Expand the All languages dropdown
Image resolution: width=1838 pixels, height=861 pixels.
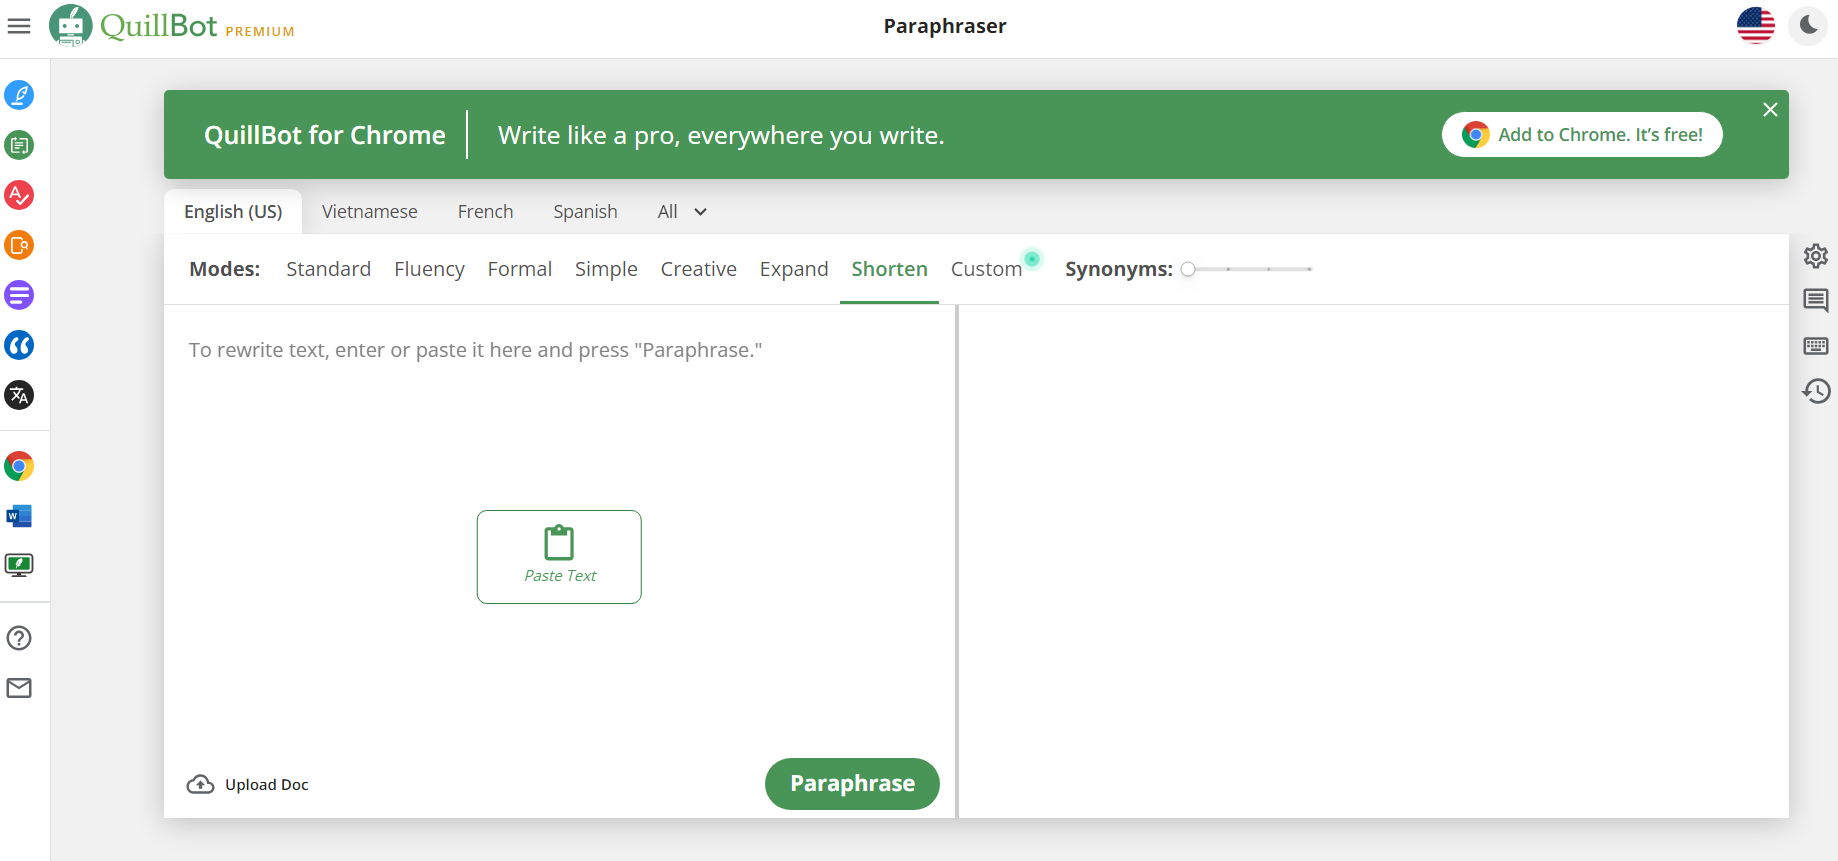pyautogui.click(x=682, y=212)
